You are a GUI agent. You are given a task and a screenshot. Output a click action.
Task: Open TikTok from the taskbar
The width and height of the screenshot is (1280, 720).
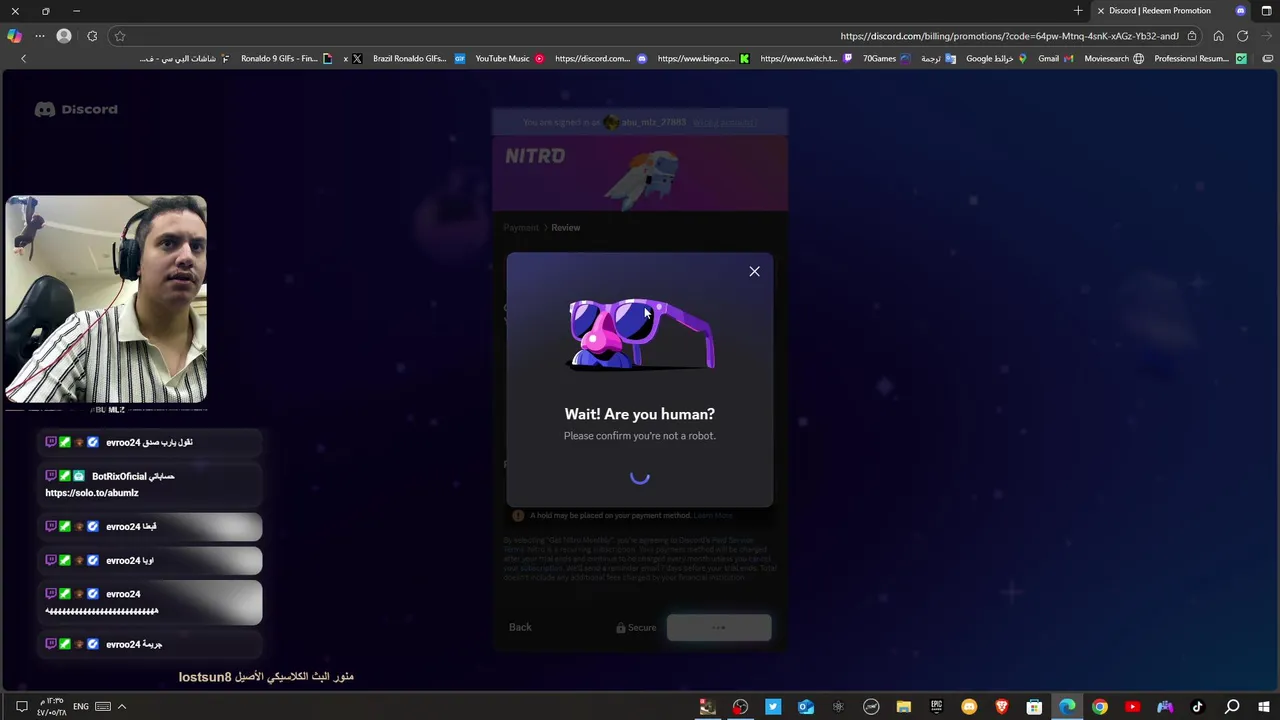[x=1198, y=707]
